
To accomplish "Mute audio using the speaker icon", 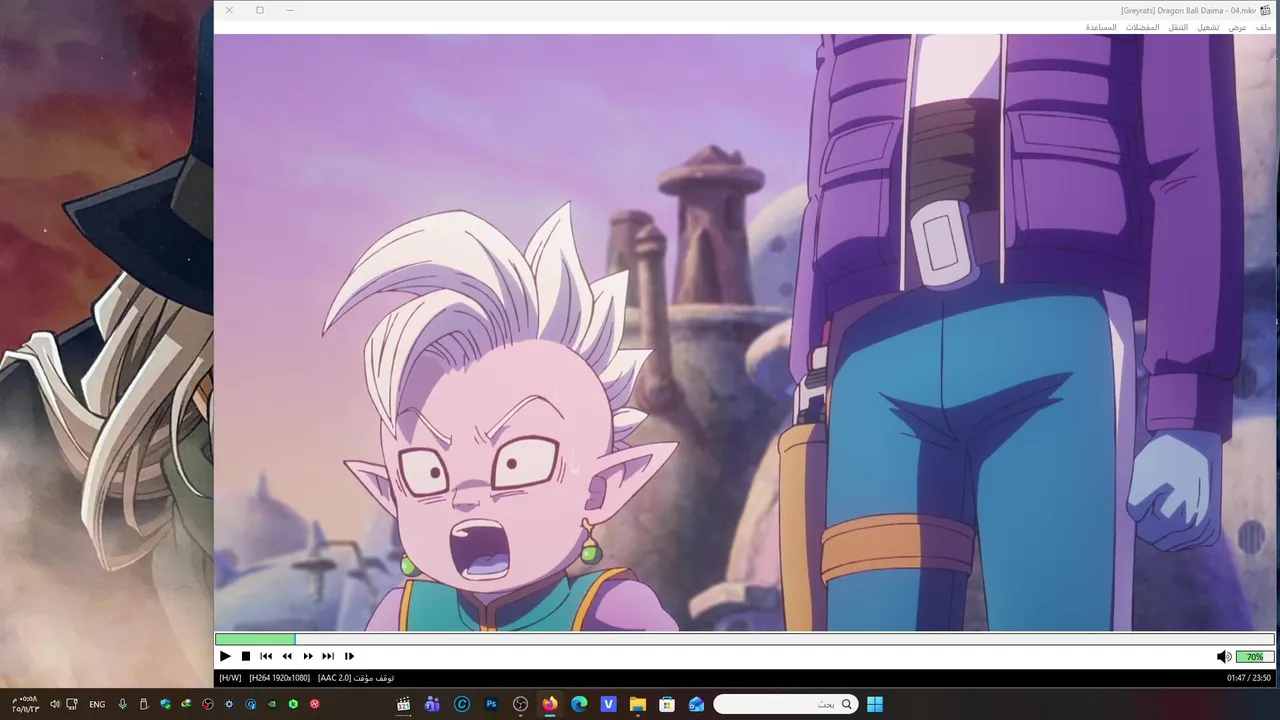I will coord(1223,657).
